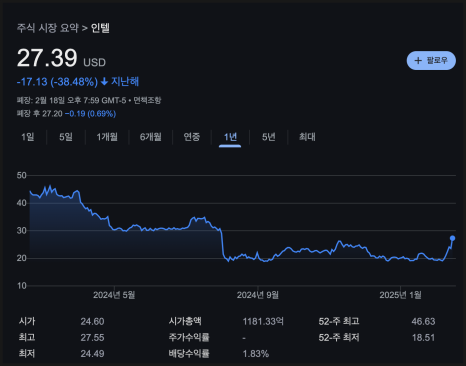The image size is (466, 366).
Task: Open the 연중 year-to-date tab
Action: [192, 137]
